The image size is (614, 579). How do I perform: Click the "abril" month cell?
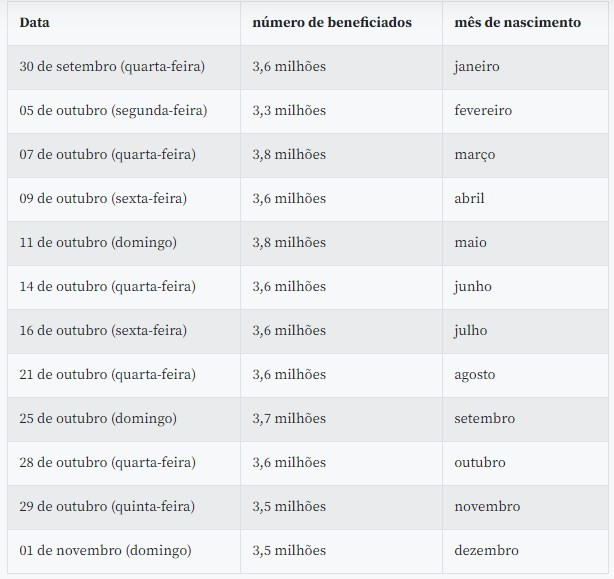pos(469,198)
